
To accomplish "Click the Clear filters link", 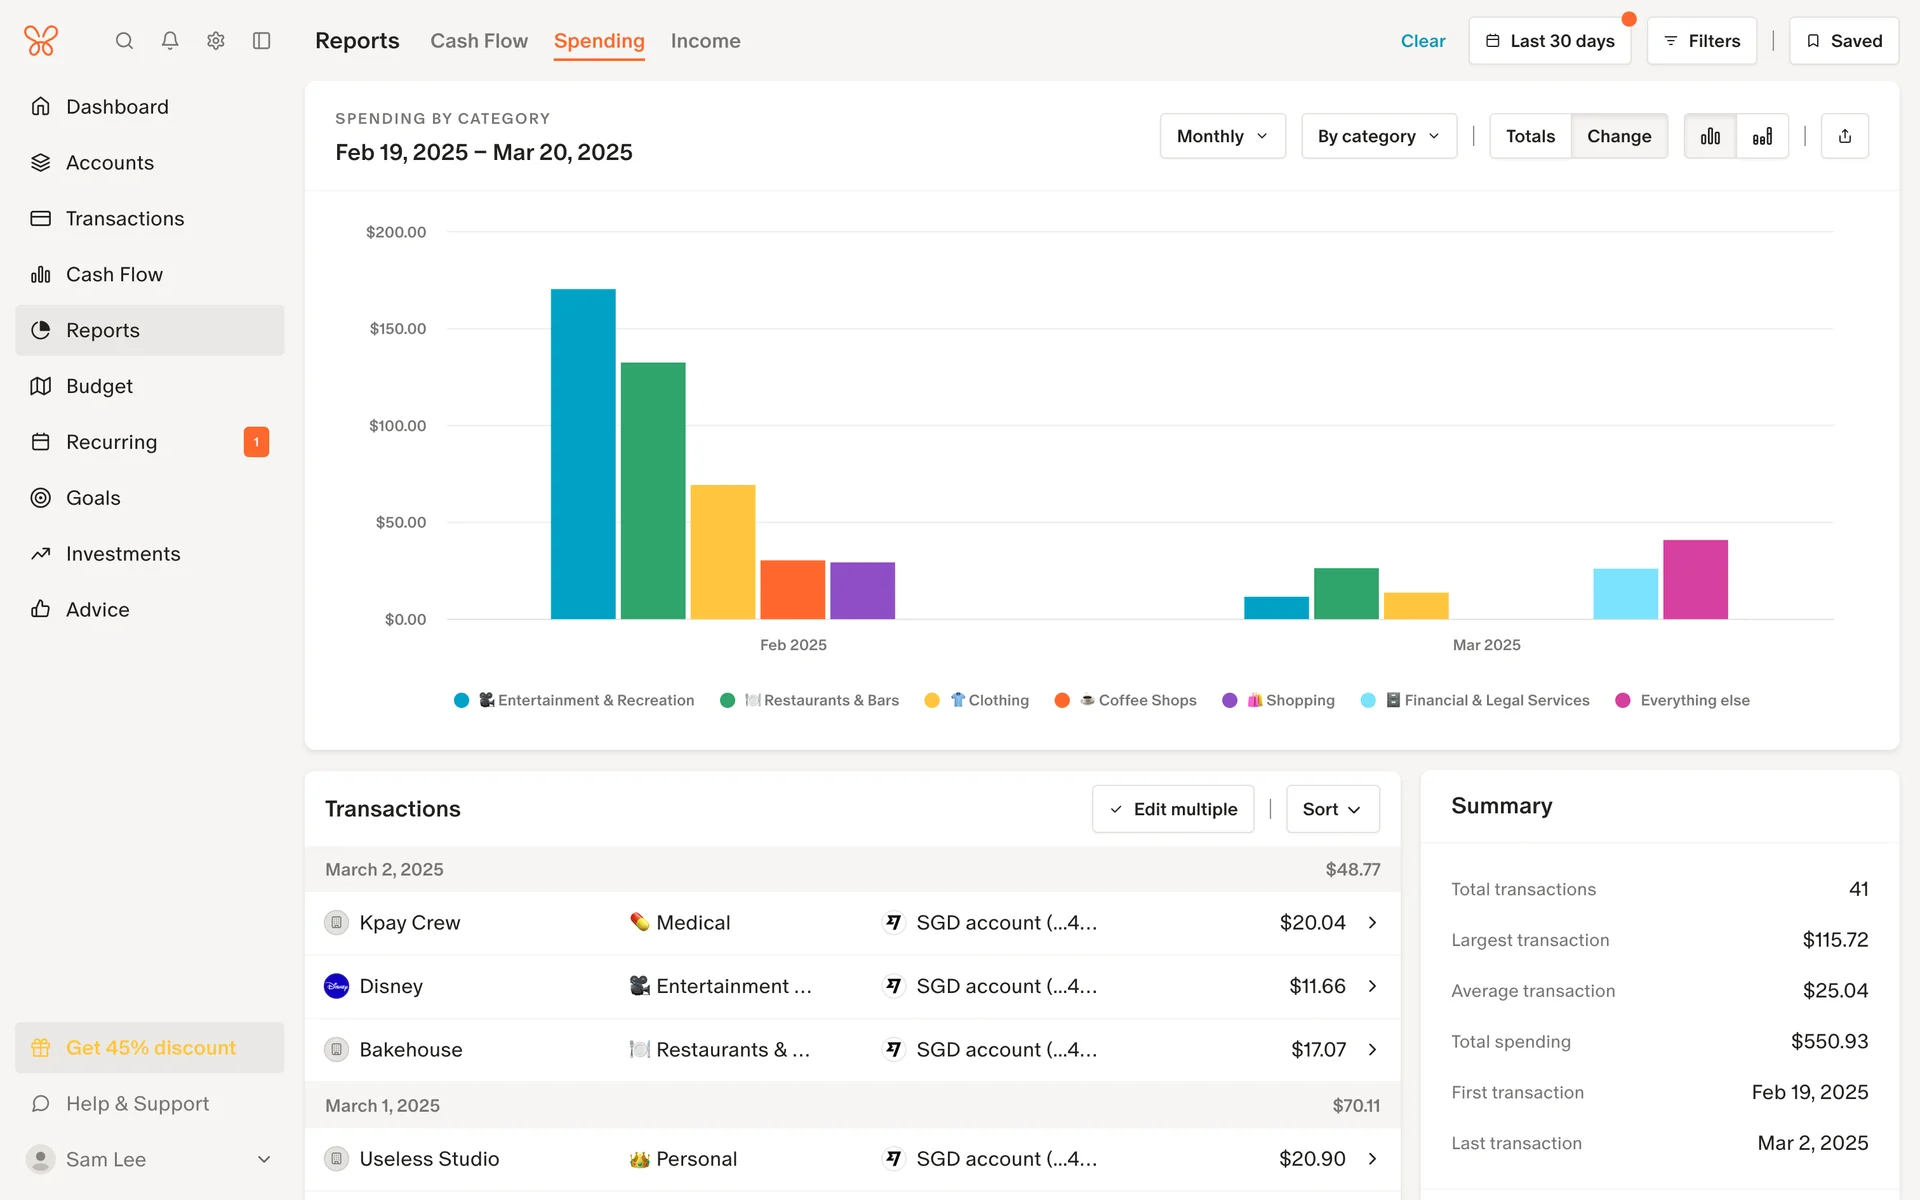I will pos(1422,41).
